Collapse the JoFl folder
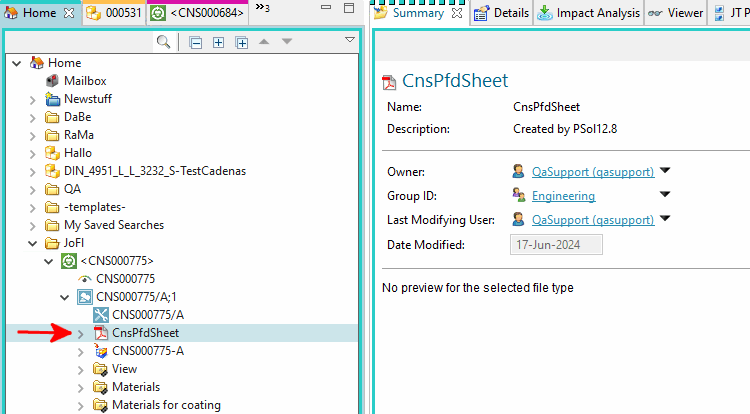 coord(33,243)
